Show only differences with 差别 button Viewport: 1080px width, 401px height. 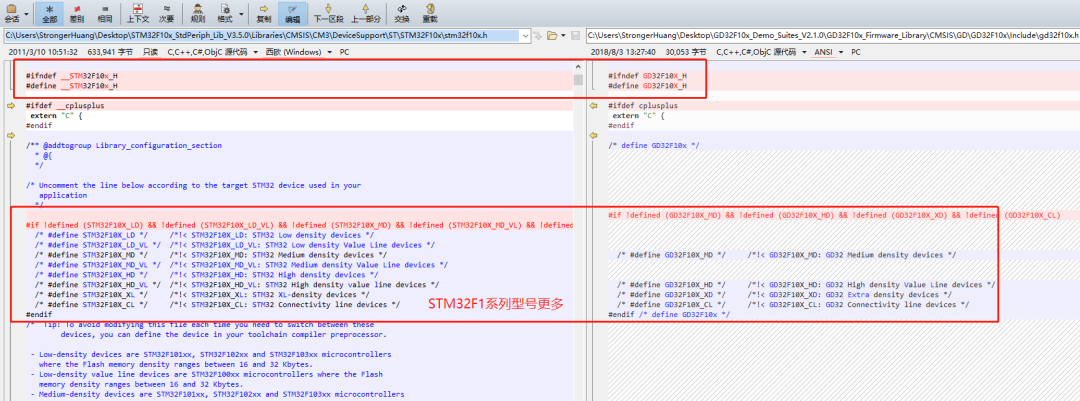tap(77, 12)
